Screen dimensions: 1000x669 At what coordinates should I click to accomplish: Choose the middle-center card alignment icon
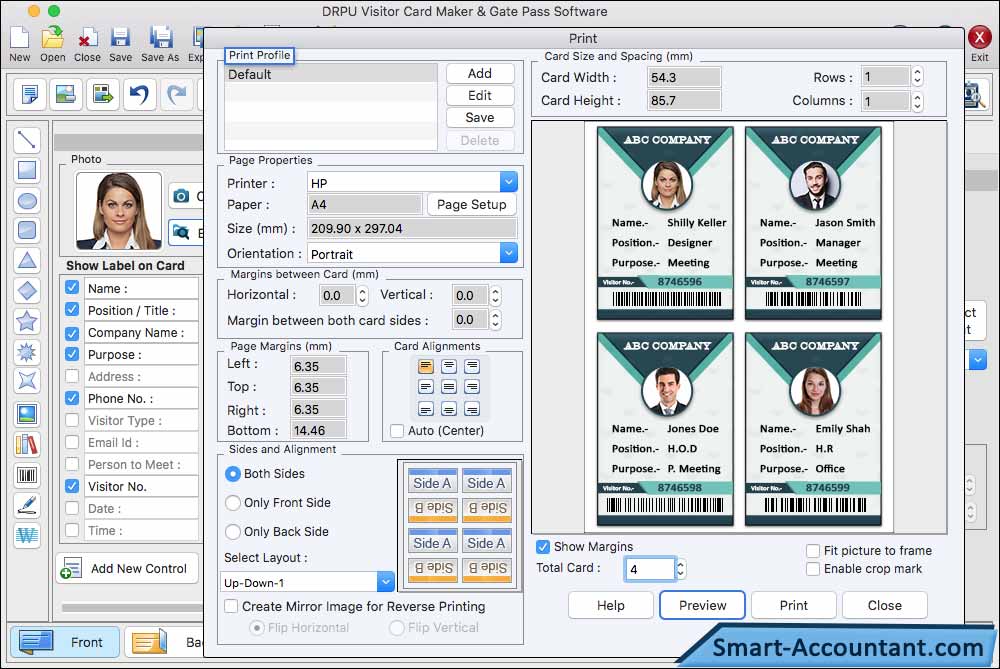tap(449, 387)
